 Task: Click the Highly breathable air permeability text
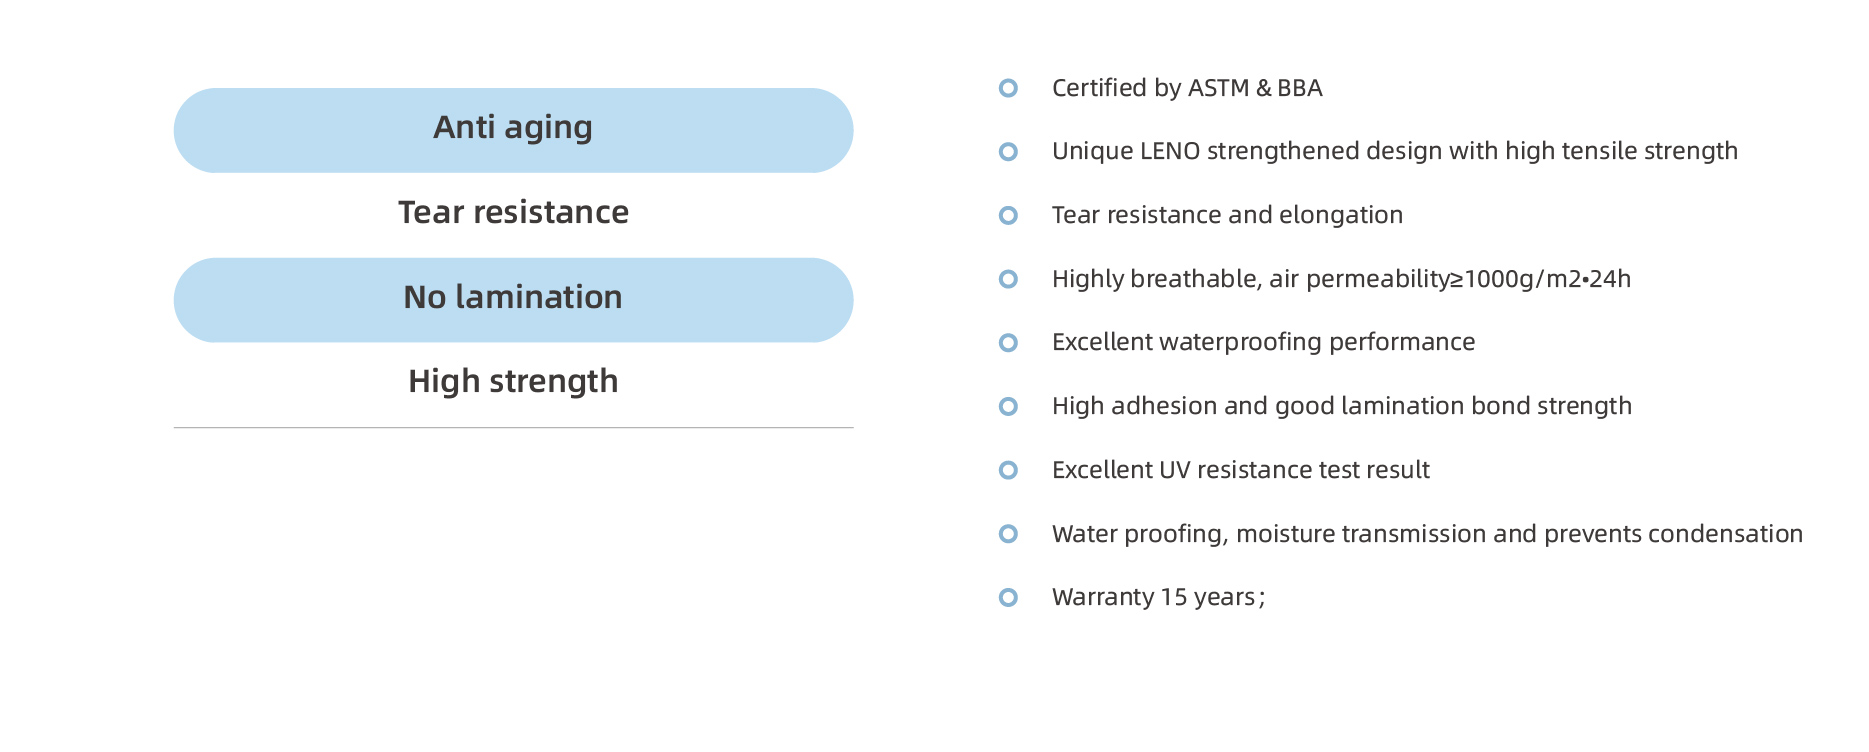pyautogui.click(x=1341, y=279)
